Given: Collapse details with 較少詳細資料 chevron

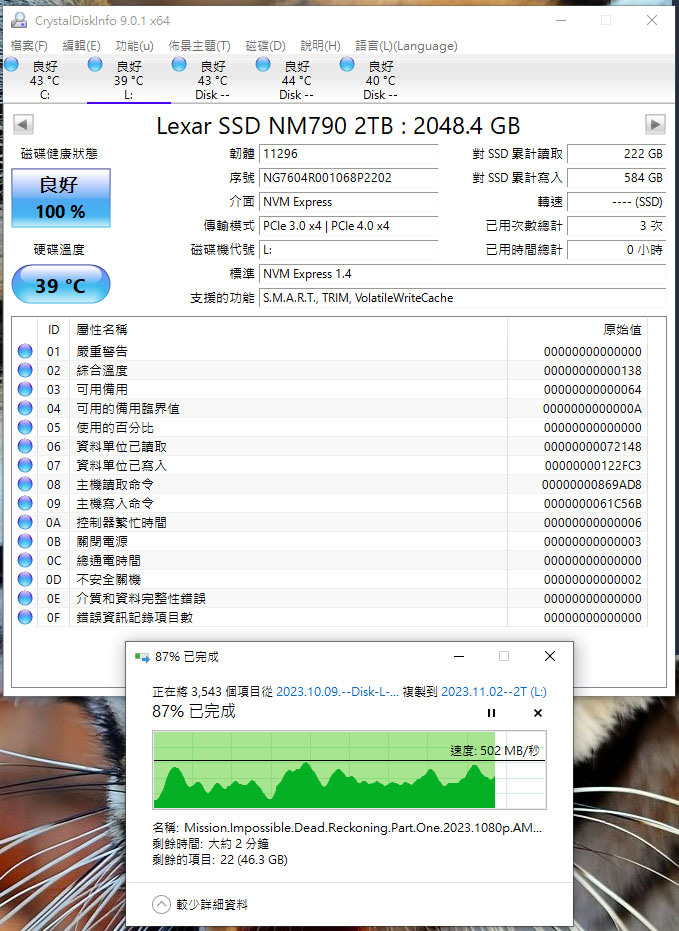Looking at the screenshot, I should click(161, 904).
